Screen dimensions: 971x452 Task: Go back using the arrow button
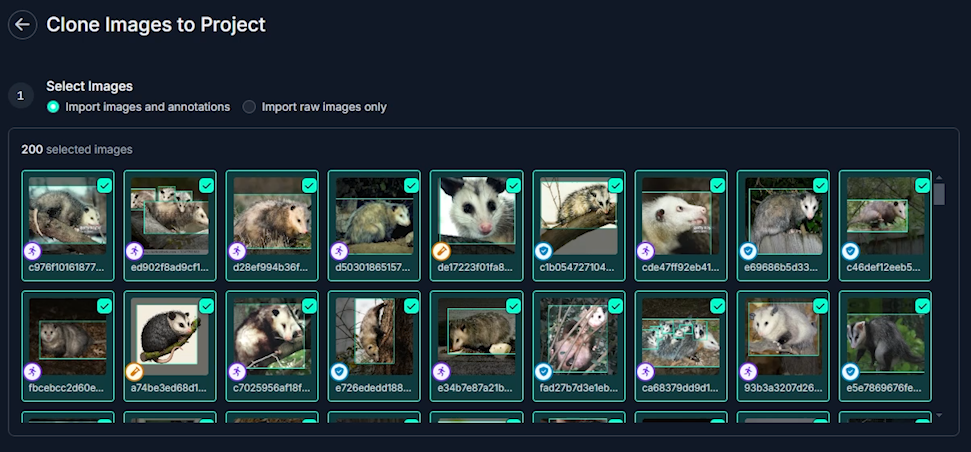pos(22,25)
